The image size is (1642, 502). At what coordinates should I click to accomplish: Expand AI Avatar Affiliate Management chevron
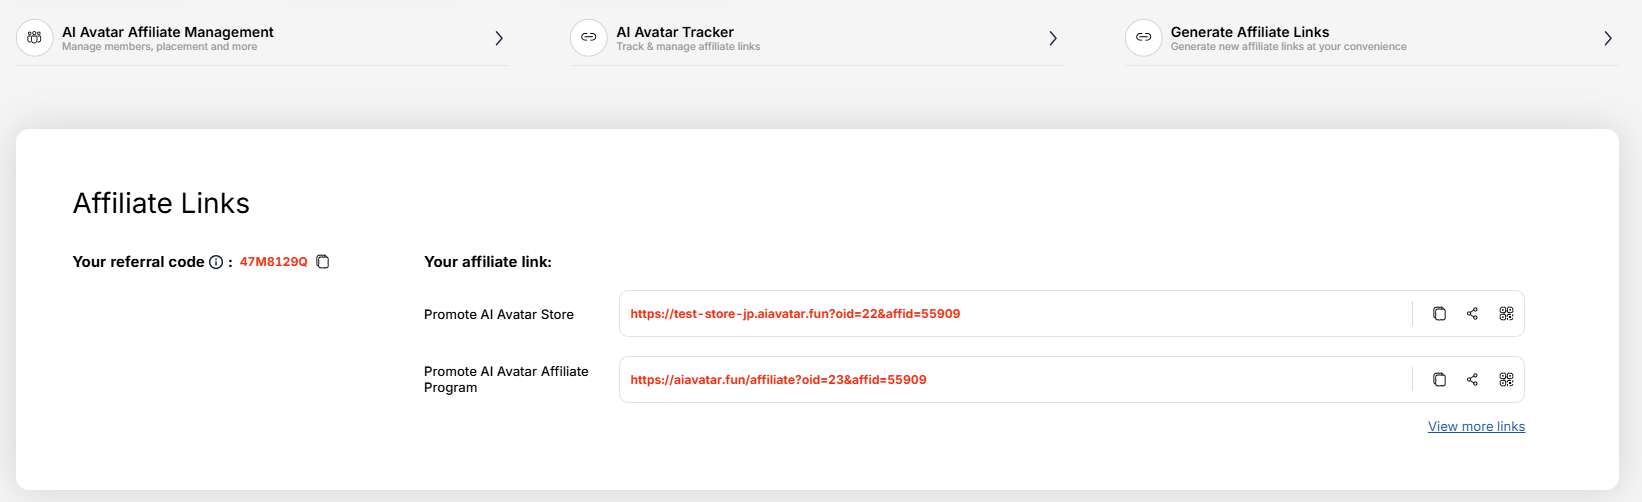(x=499, y=38)
